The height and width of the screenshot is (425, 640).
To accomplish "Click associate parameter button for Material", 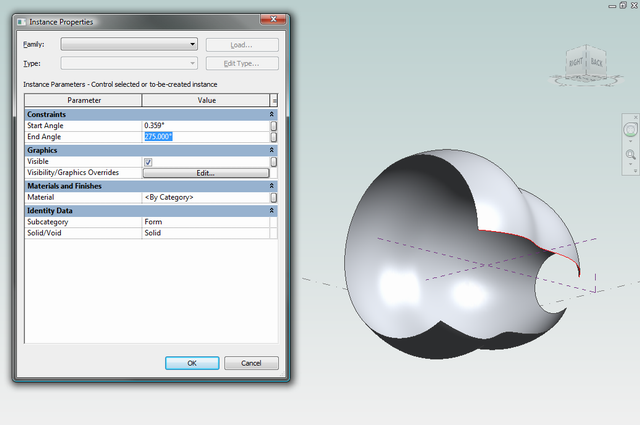I will pyautogui.click(x=273, y=198).
